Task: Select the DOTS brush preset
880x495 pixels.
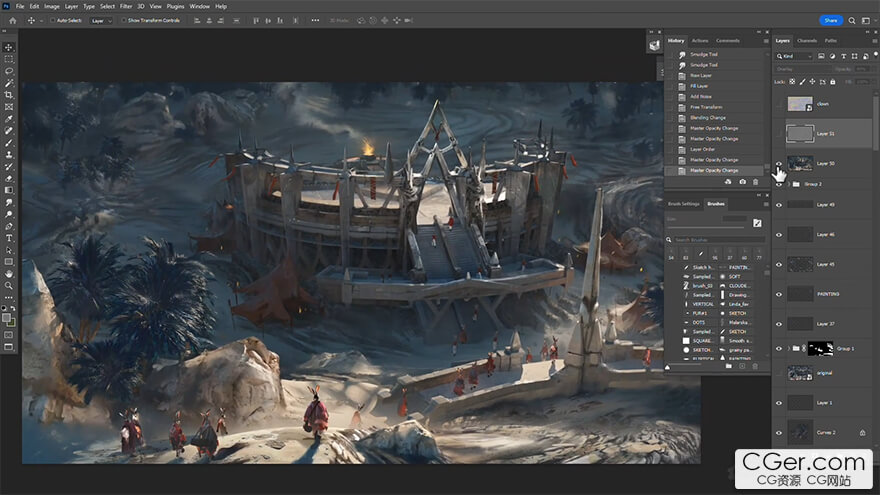Action: click(700, 323)
